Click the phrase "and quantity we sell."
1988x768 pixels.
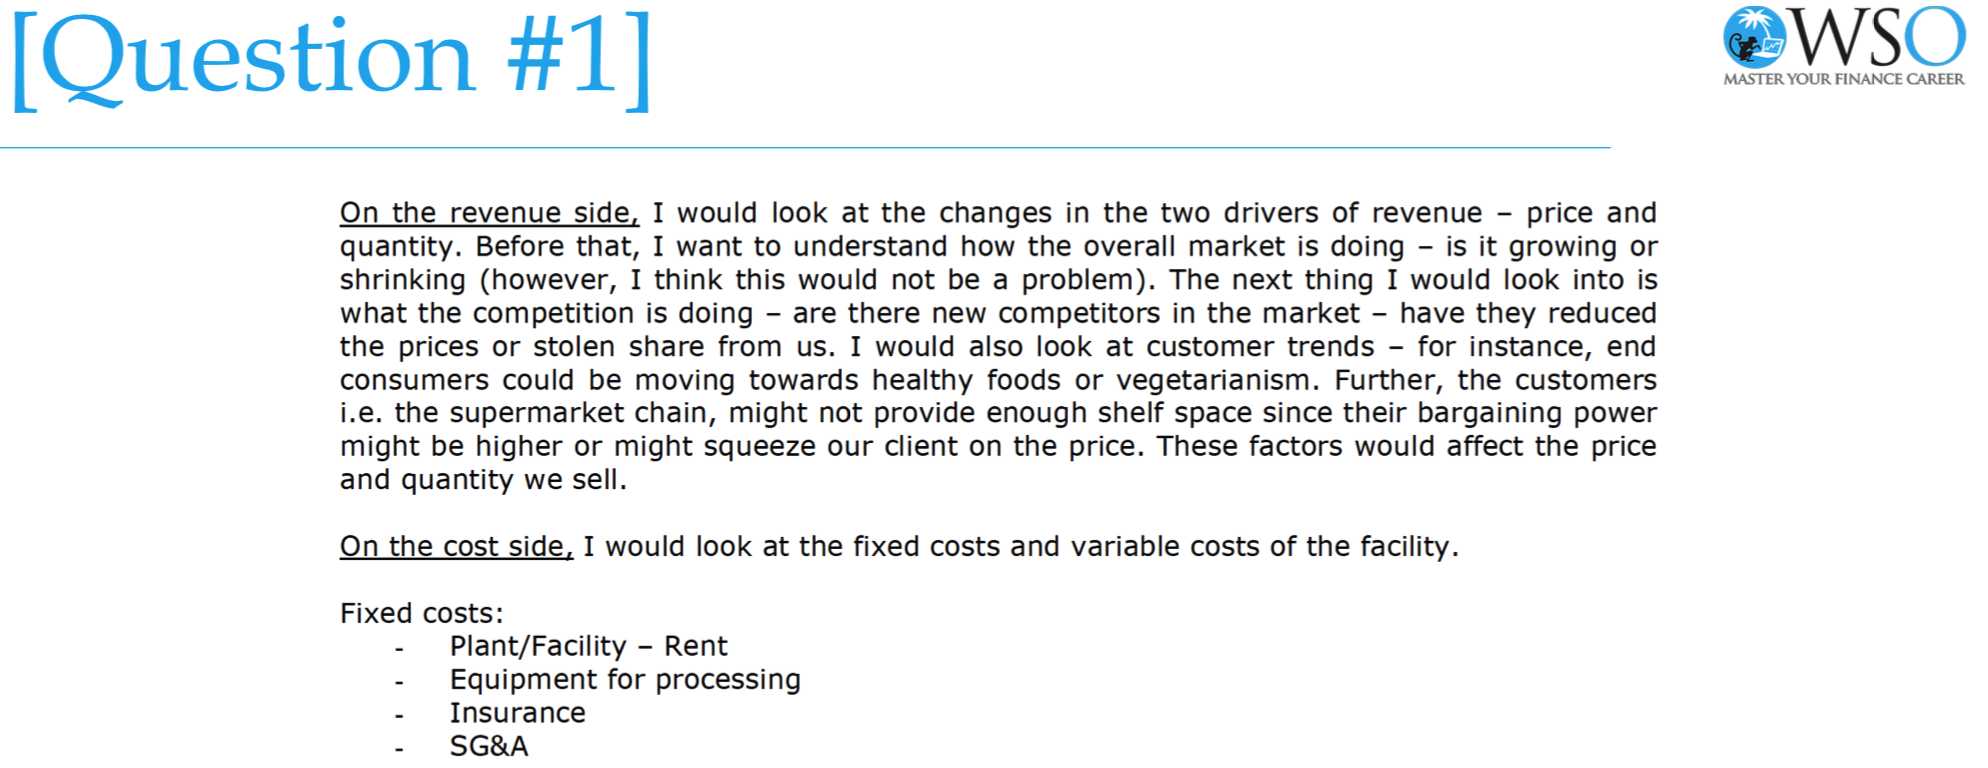tap(483, 480)
